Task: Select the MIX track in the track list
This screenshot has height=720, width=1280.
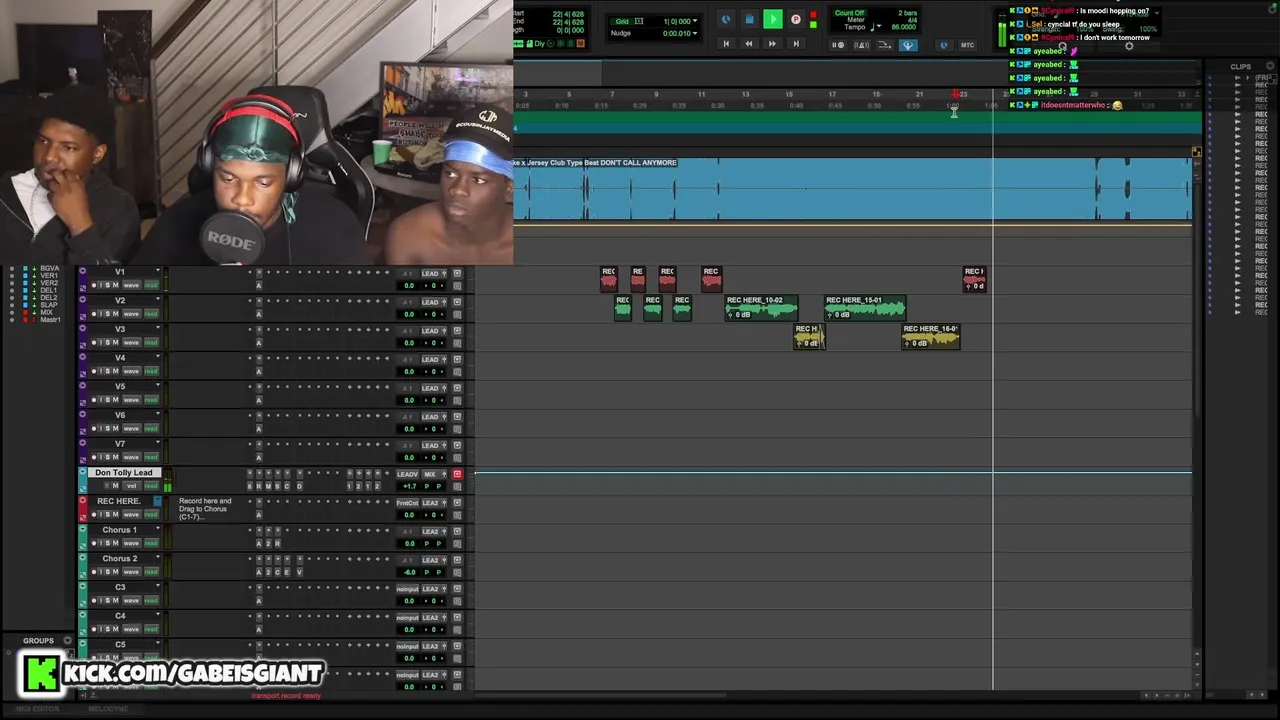Action: [x=46, y=312]
